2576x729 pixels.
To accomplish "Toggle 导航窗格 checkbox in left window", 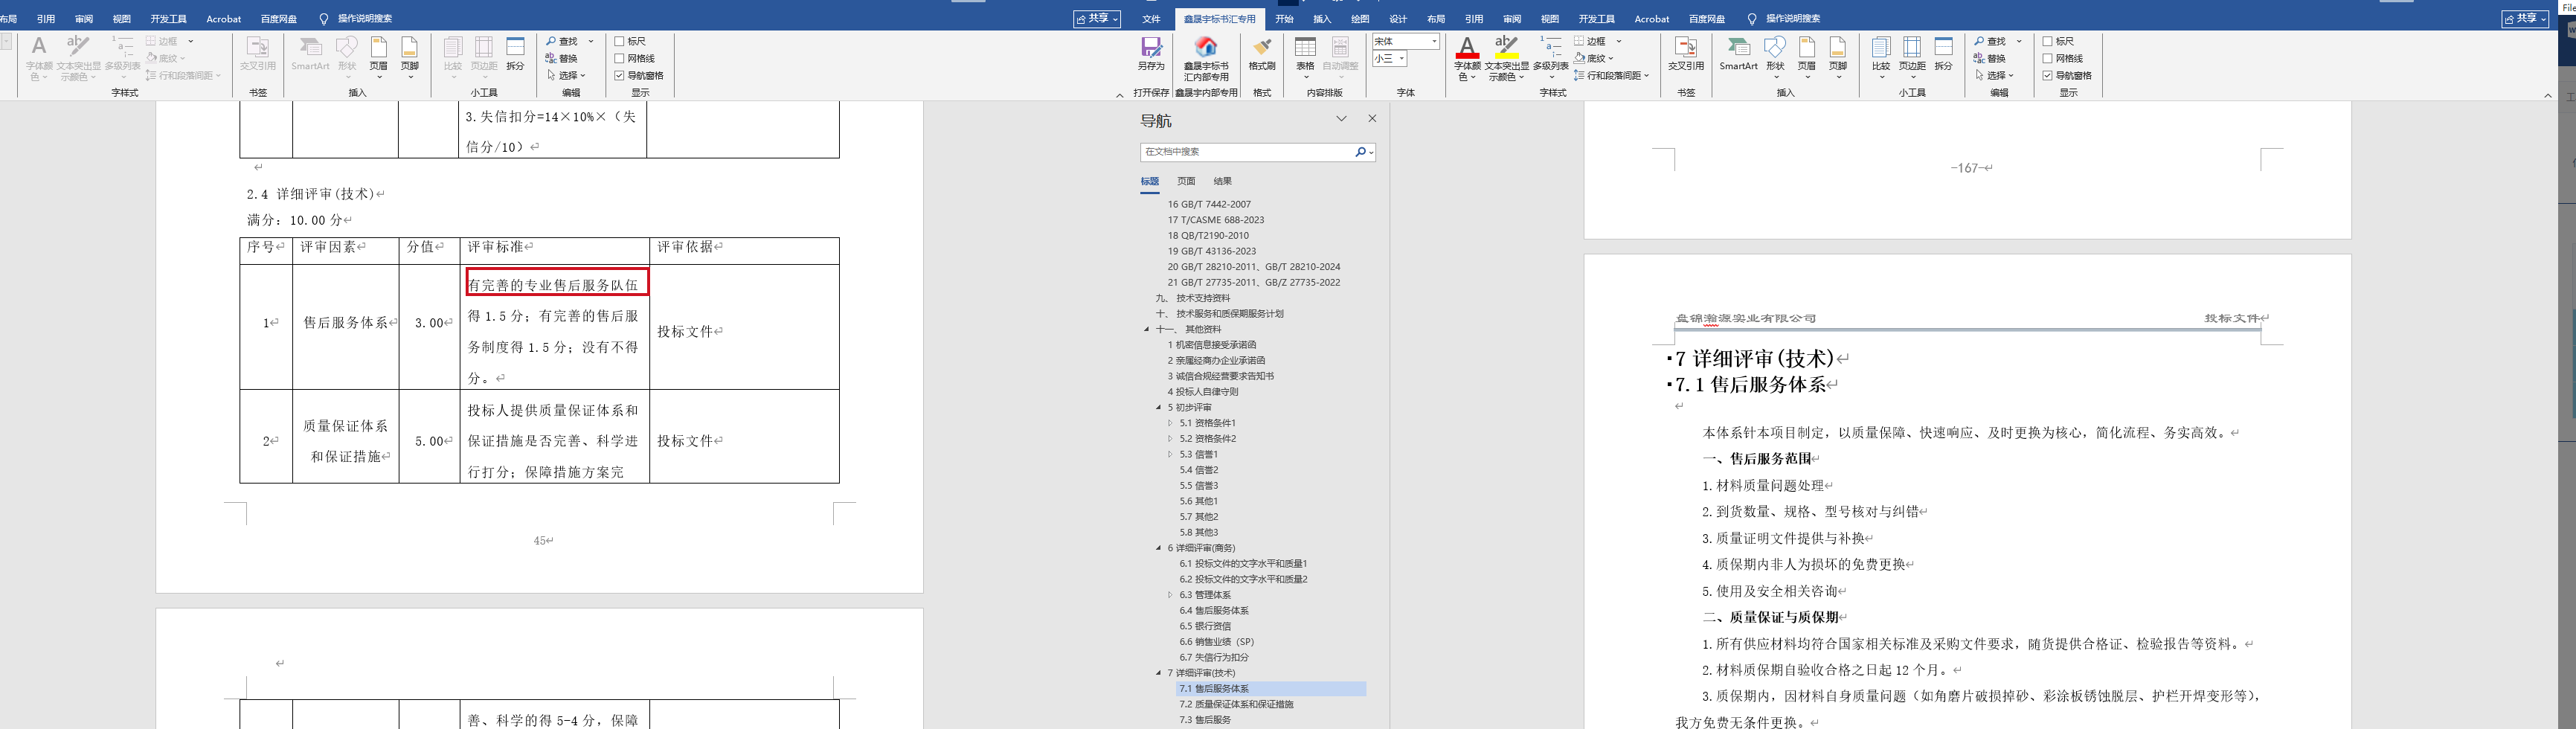I will coord(619,75).
